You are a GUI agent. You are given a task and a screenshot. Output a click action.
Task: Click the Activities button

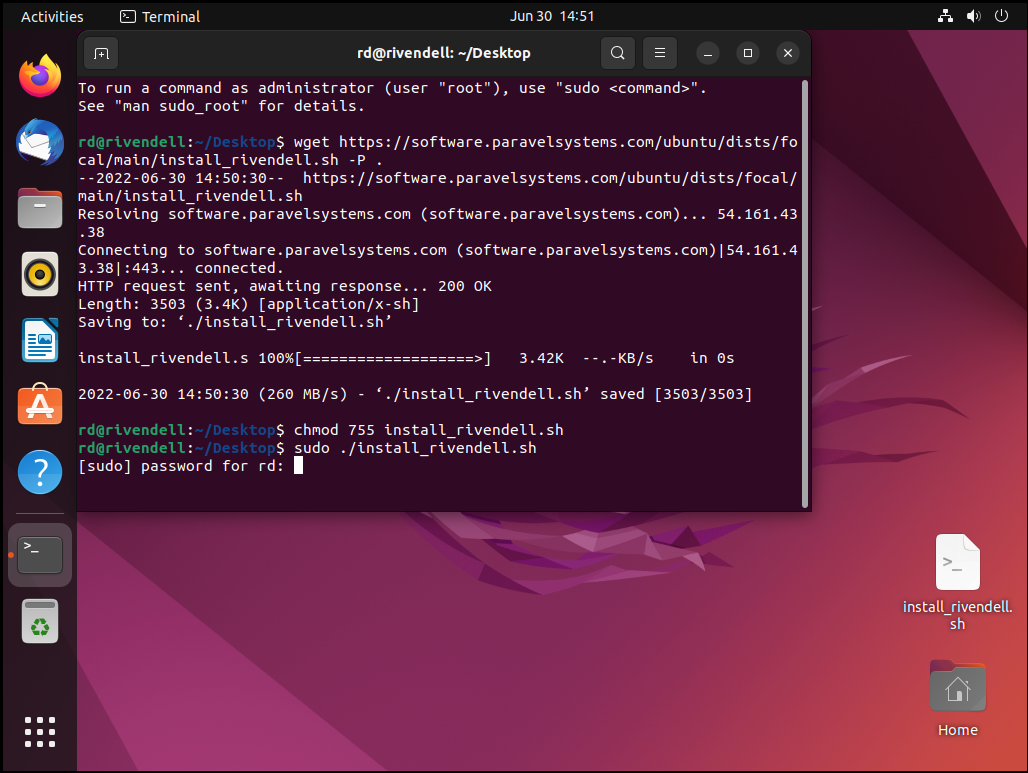click(52, 16)
